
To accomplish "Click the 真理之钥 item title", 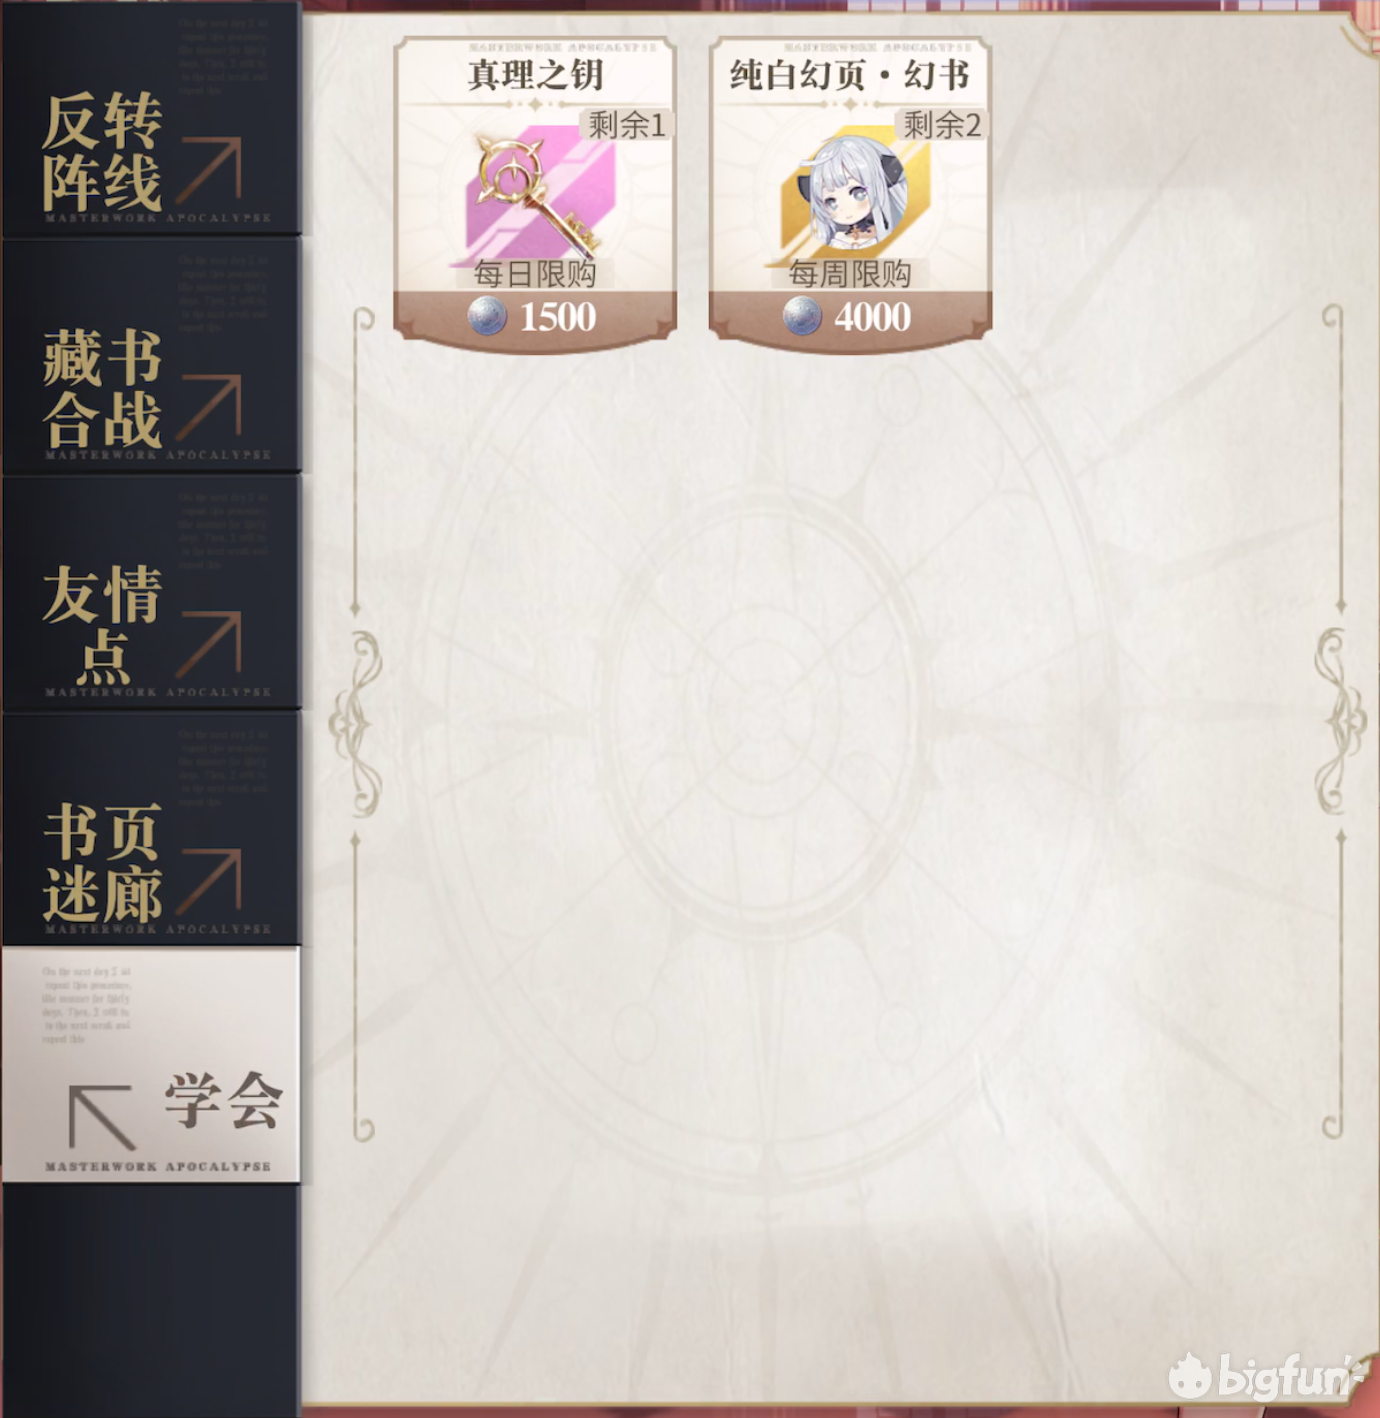I will (535, 75).
